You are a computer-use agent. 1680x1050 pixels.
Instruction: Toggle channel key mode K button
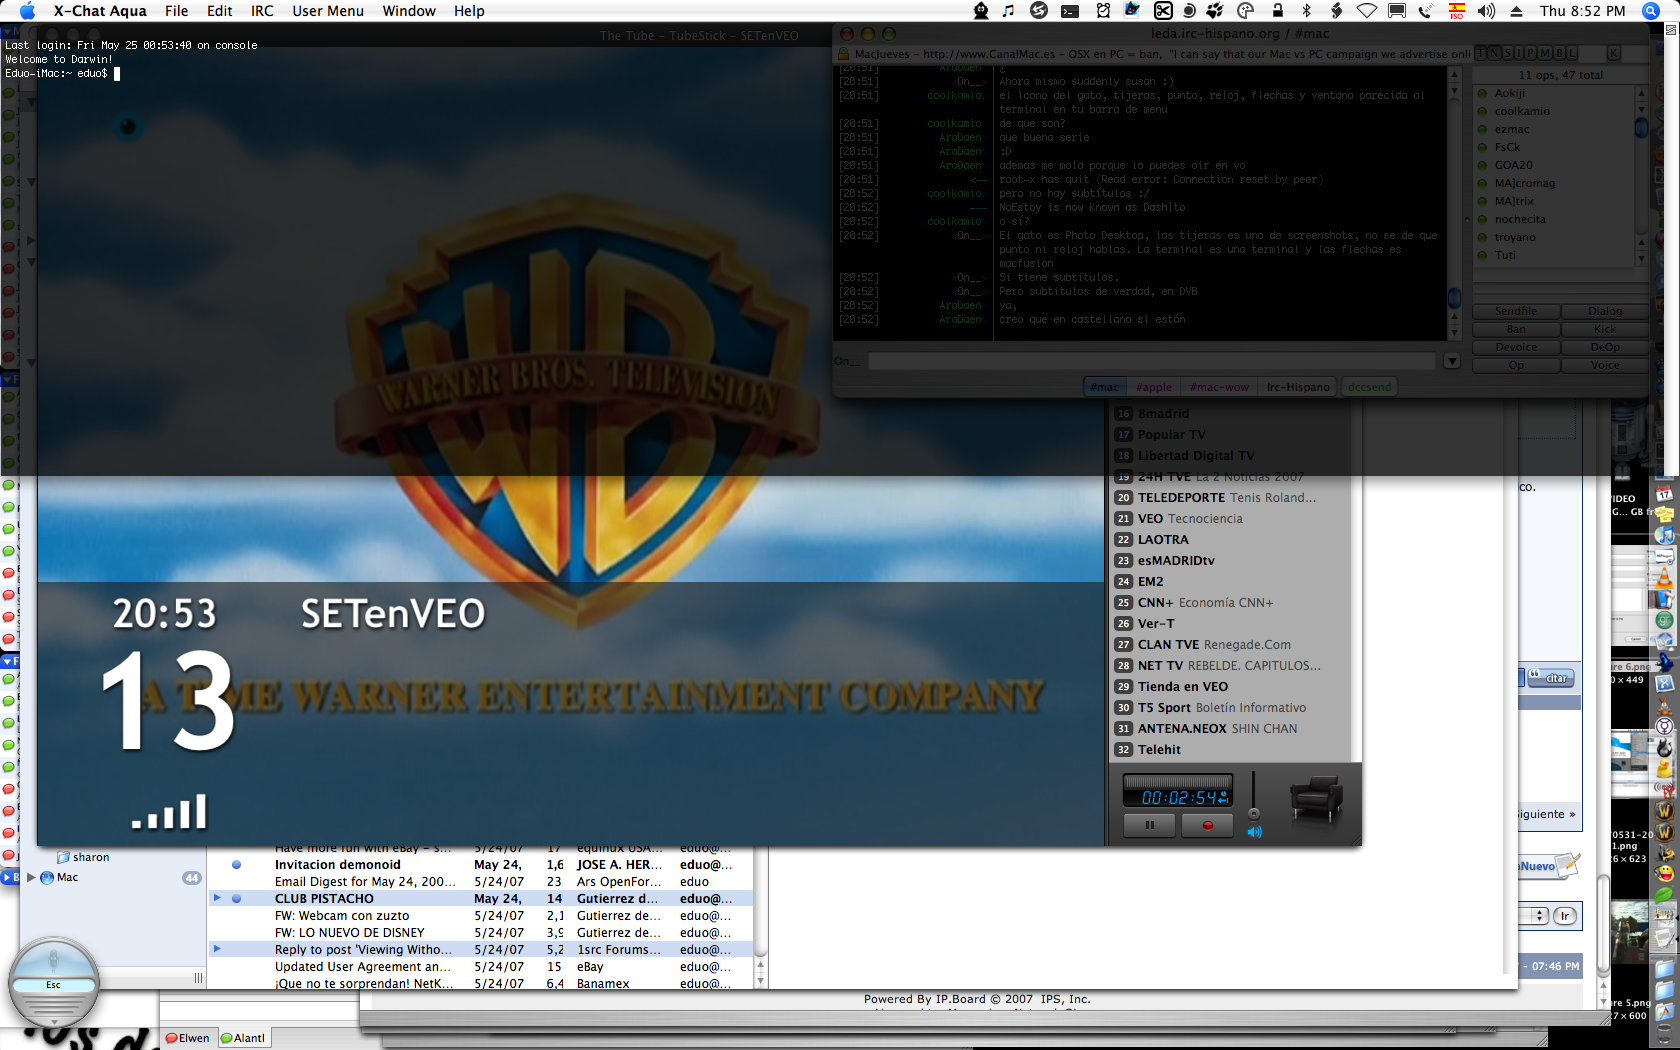[1613, 53]
